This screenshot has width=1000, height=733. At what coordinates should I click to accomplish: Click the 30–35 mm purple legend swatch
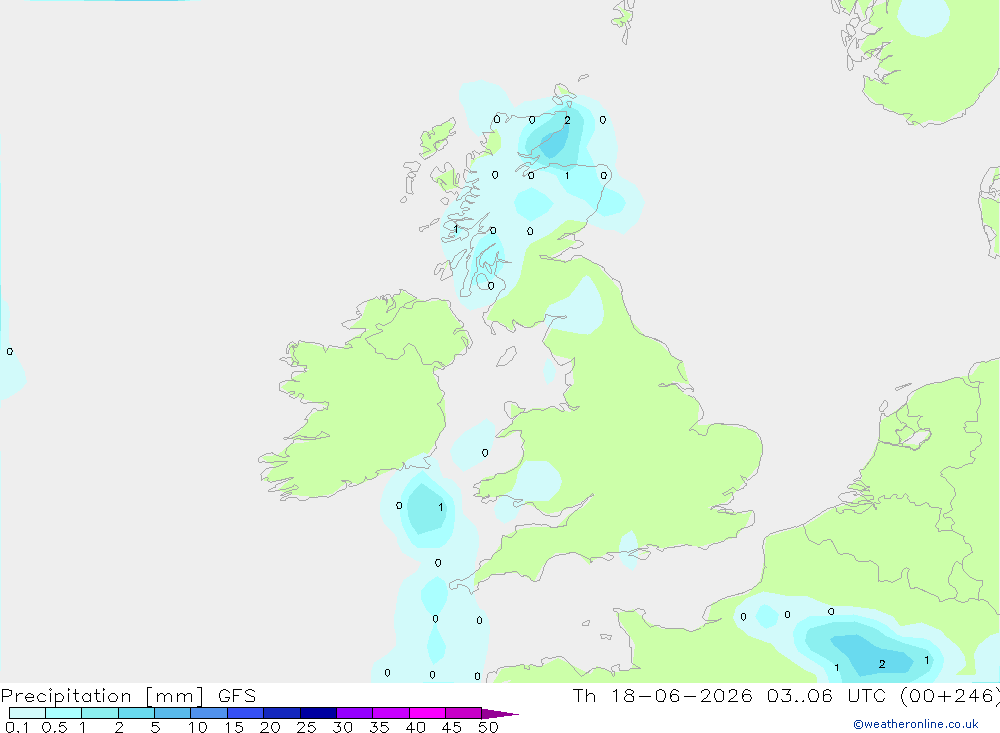coord(355,713)
